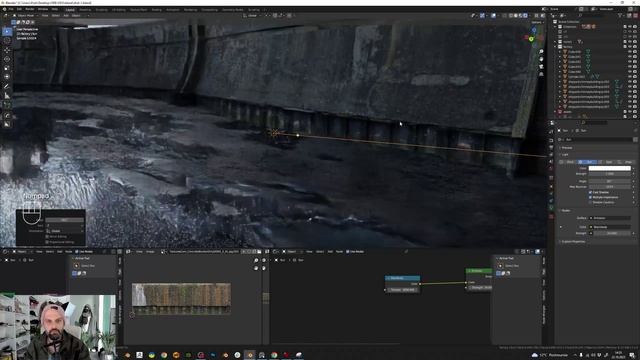Enable Shadow Caustics checkbox

[590, 202]
